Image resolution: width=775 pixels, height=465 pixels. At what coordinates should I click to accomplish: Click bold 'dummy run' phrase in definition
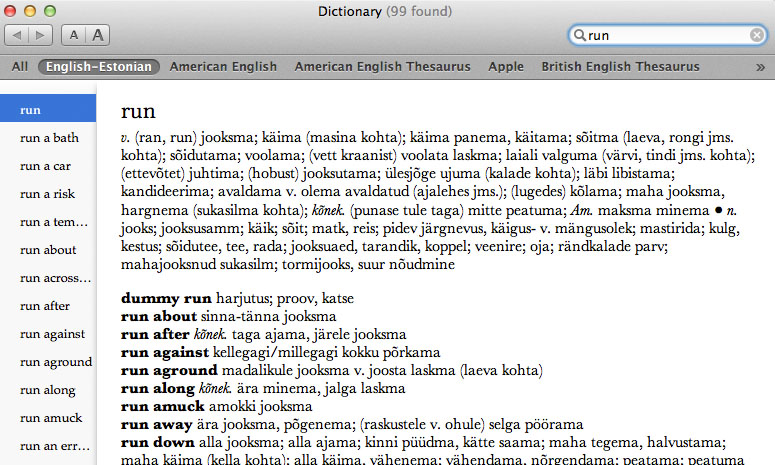pyautogui.click(x=166, y=298)
